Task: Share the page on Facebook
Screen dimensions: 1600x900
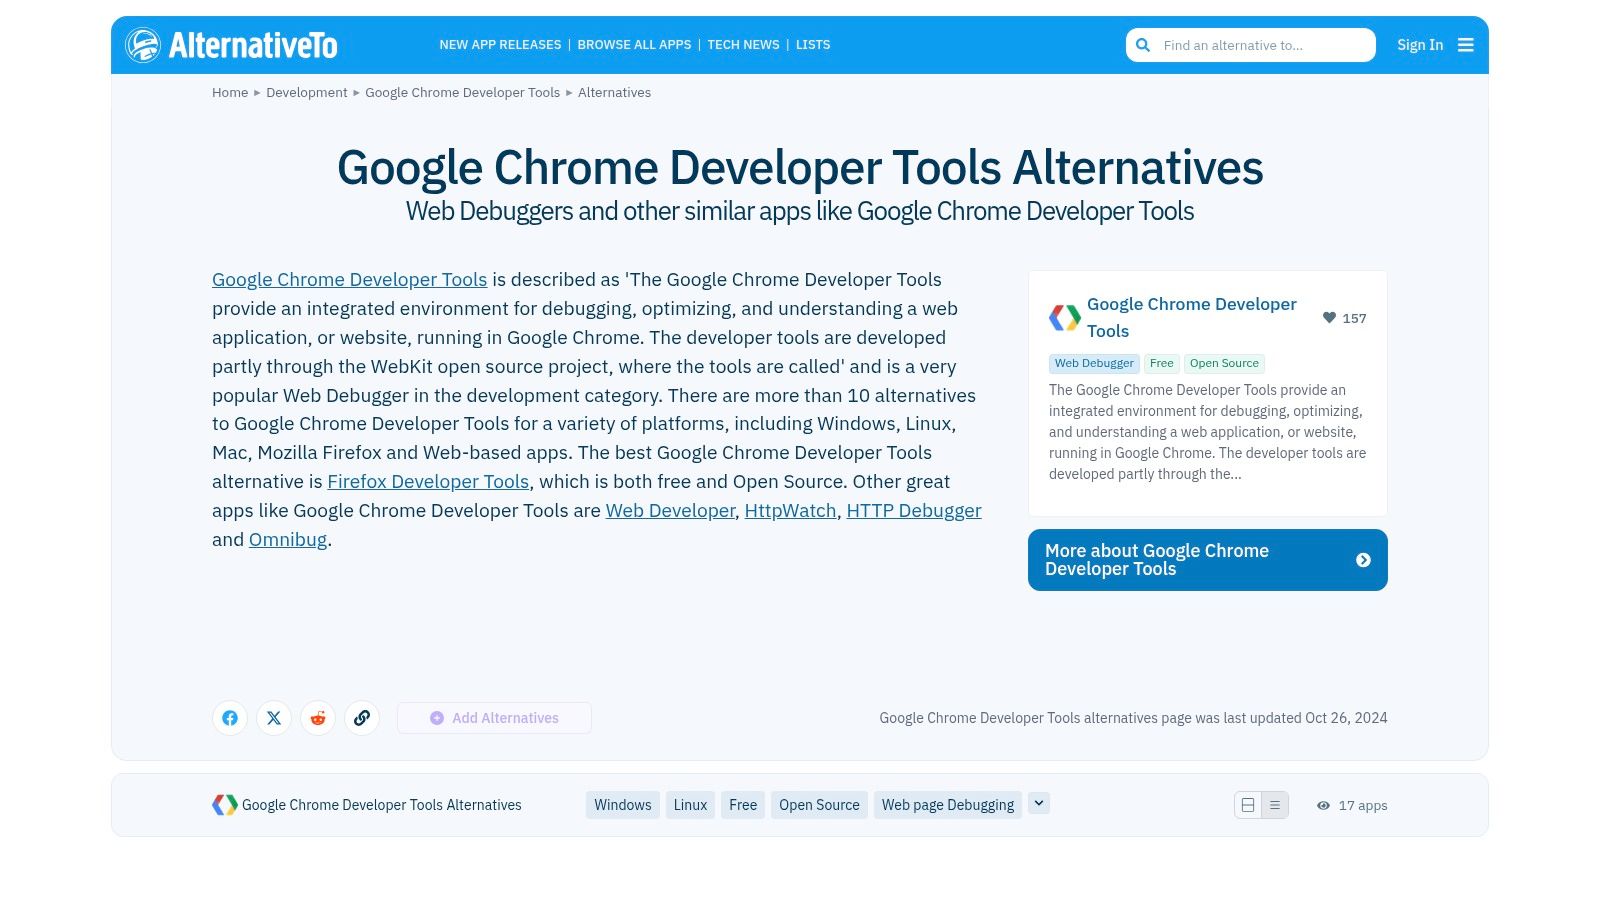Action: click(230, 718)
